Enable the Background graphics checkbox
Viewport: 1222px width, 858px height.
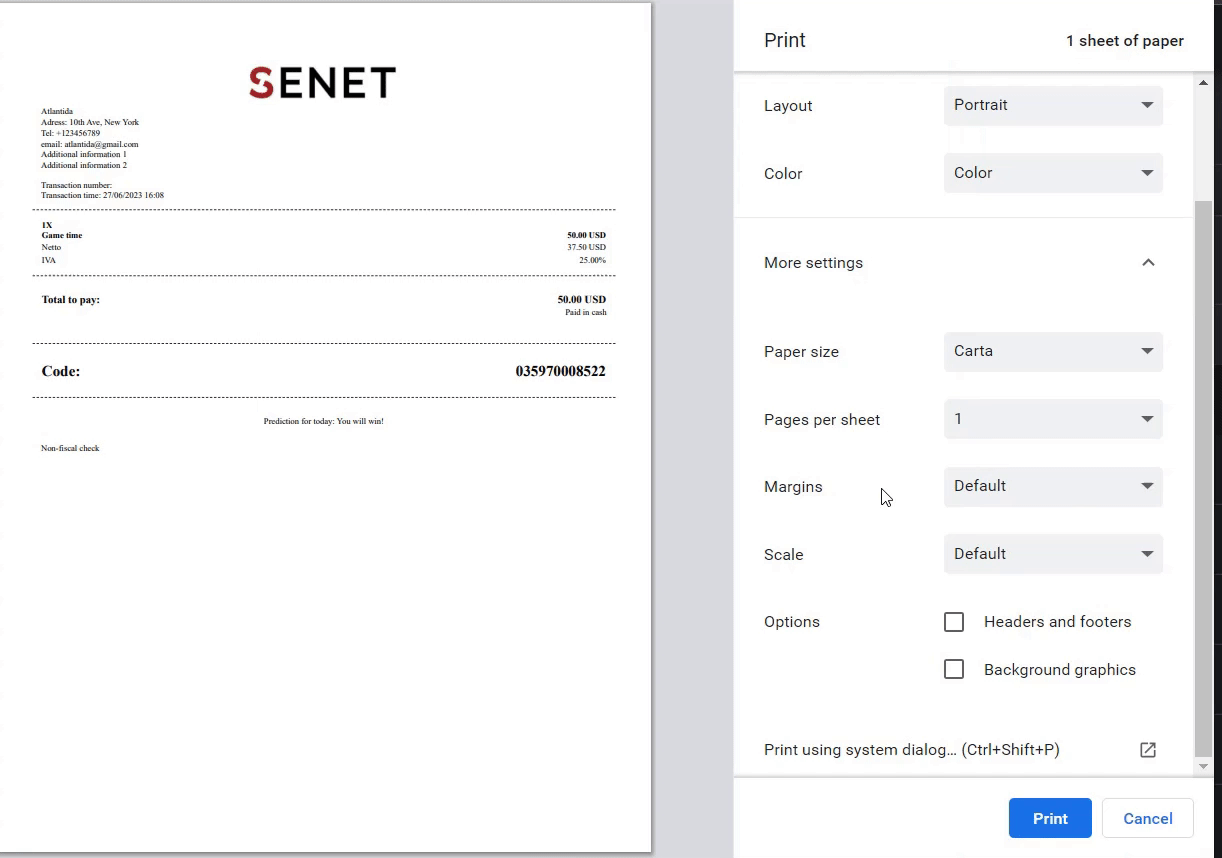pos(954,670)
